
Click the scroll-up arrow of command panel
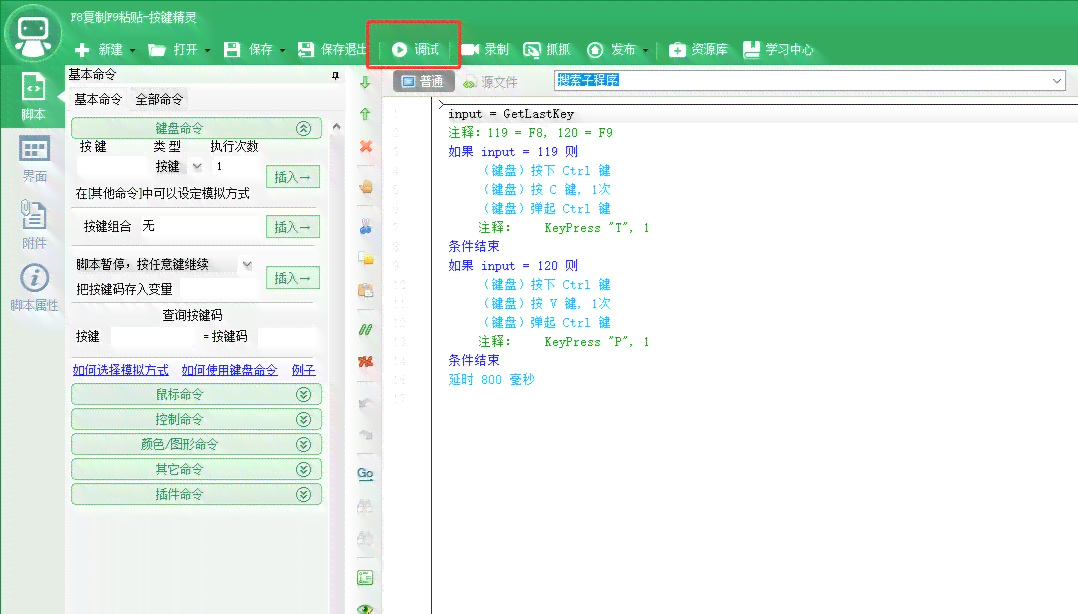coord(336,127)
